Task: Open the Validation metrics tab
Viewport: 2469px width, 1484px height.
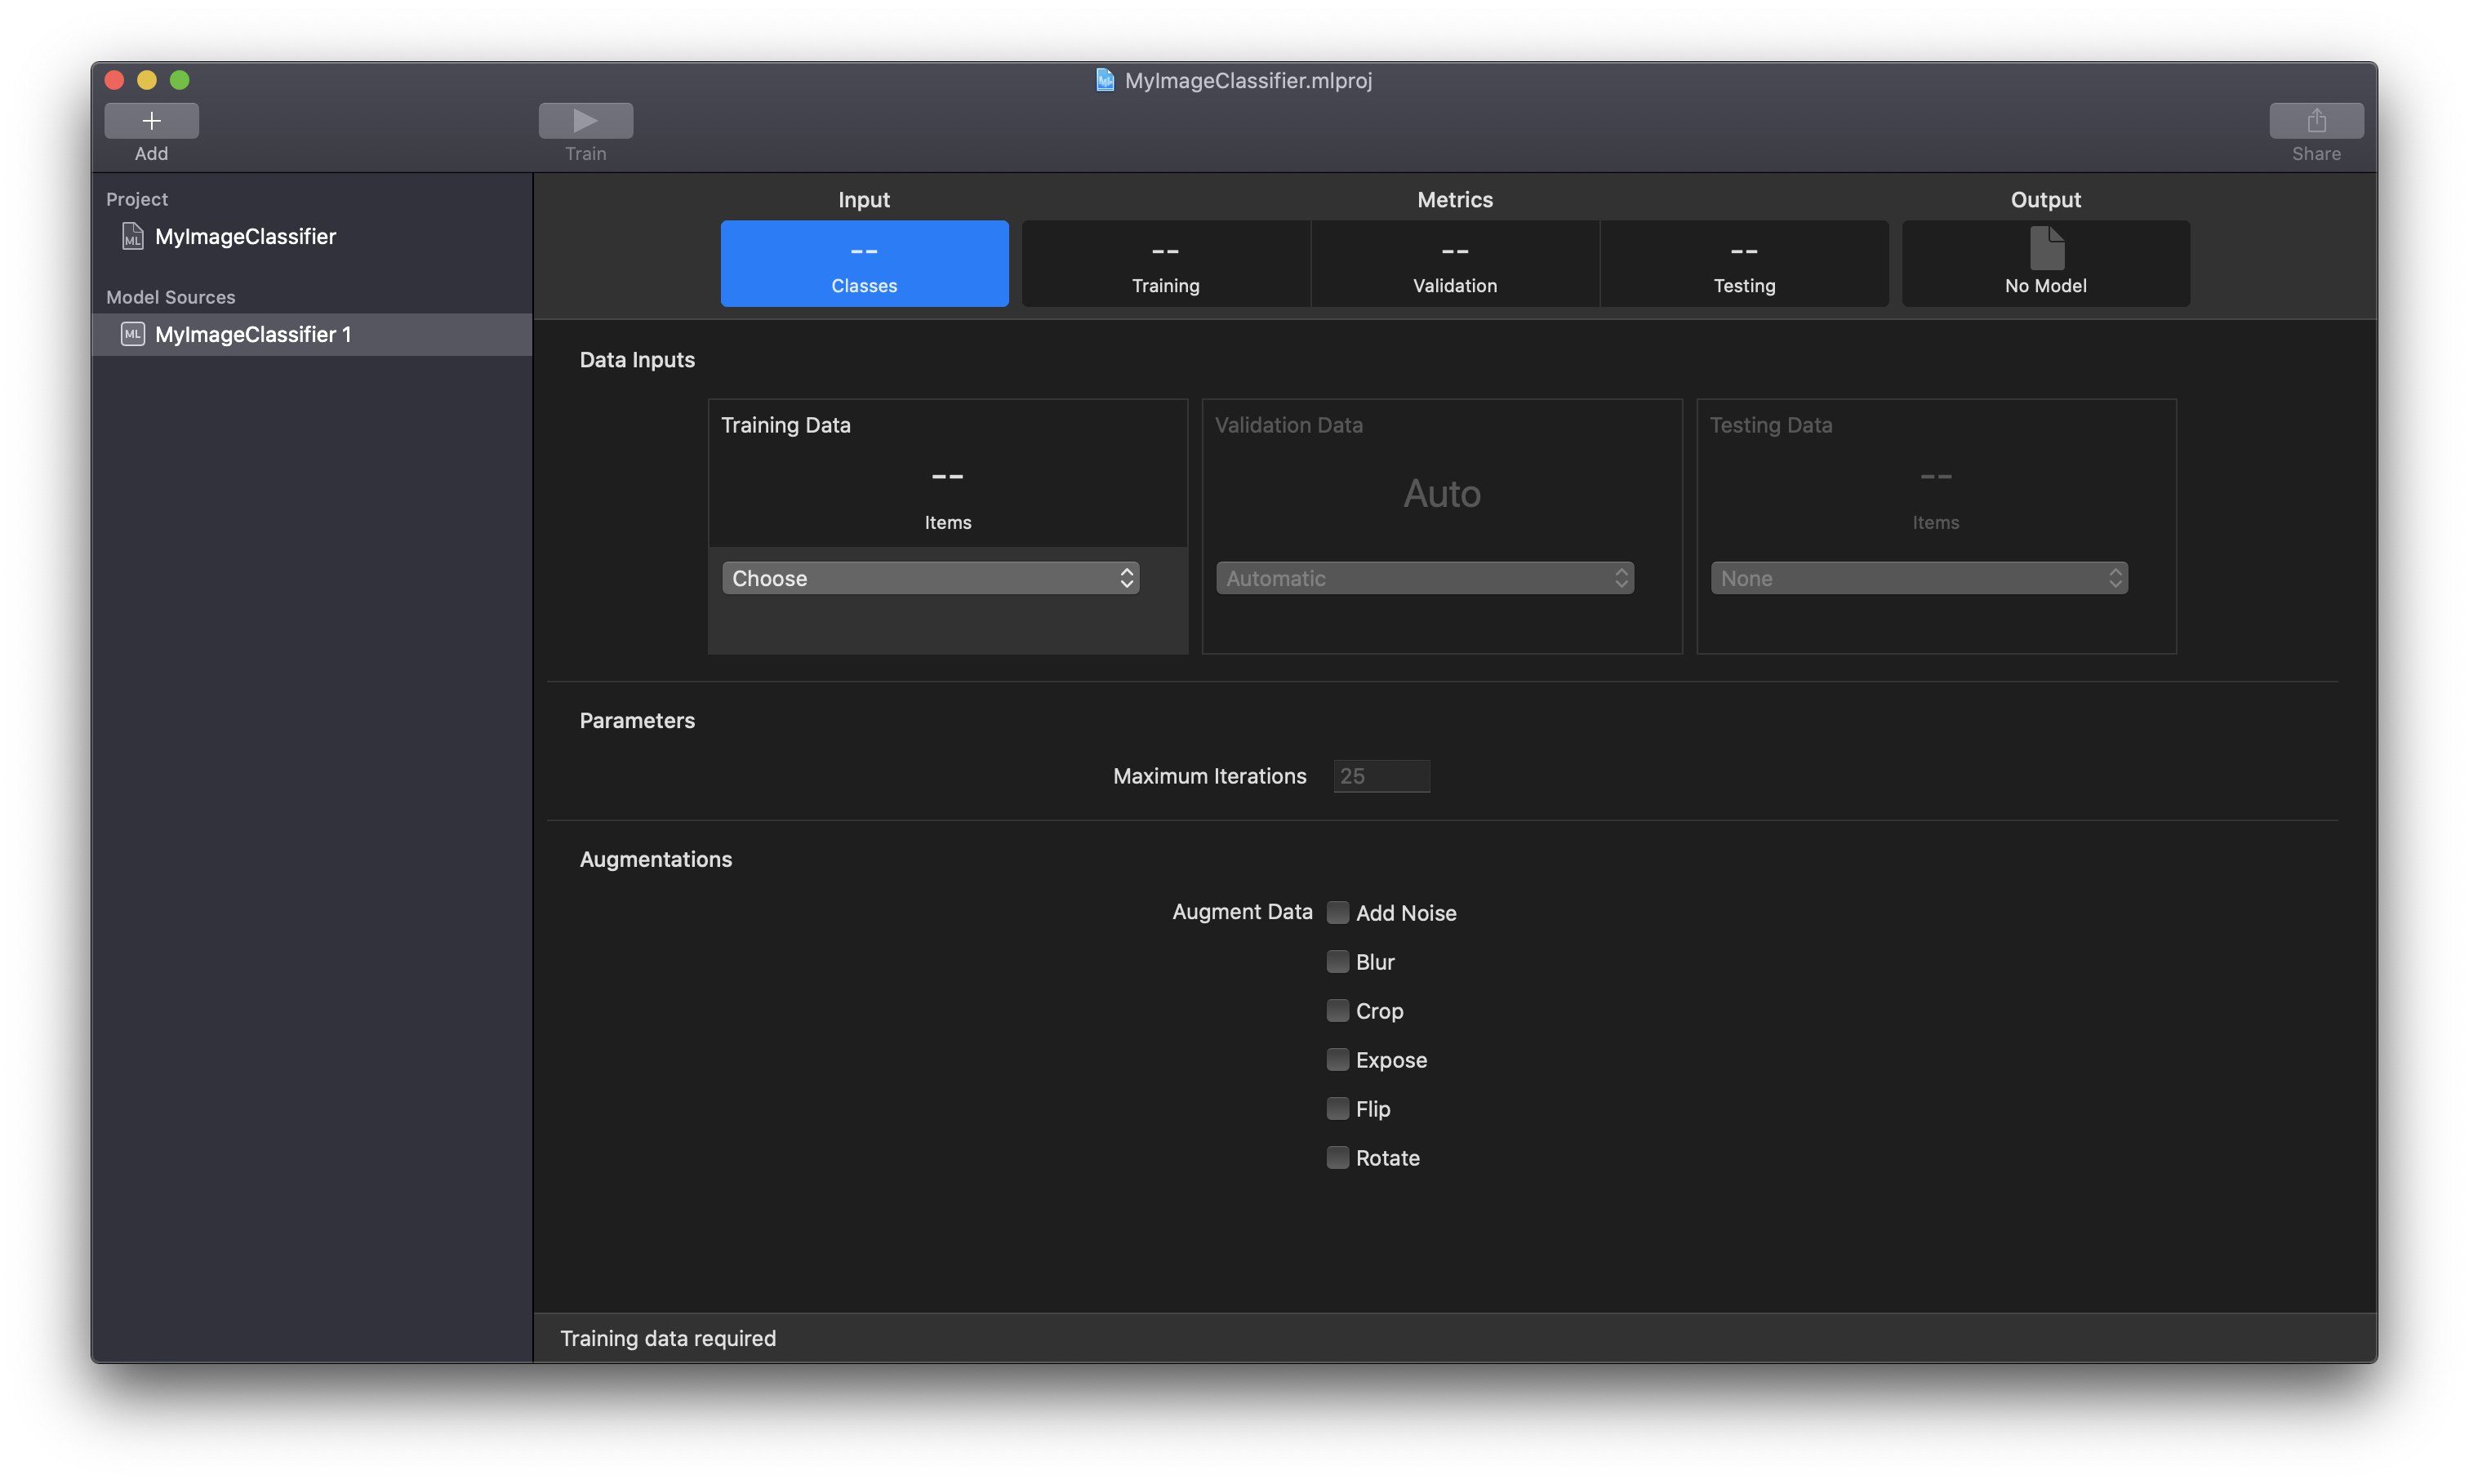Action: pyautogui.click(x=1454, y=263)
